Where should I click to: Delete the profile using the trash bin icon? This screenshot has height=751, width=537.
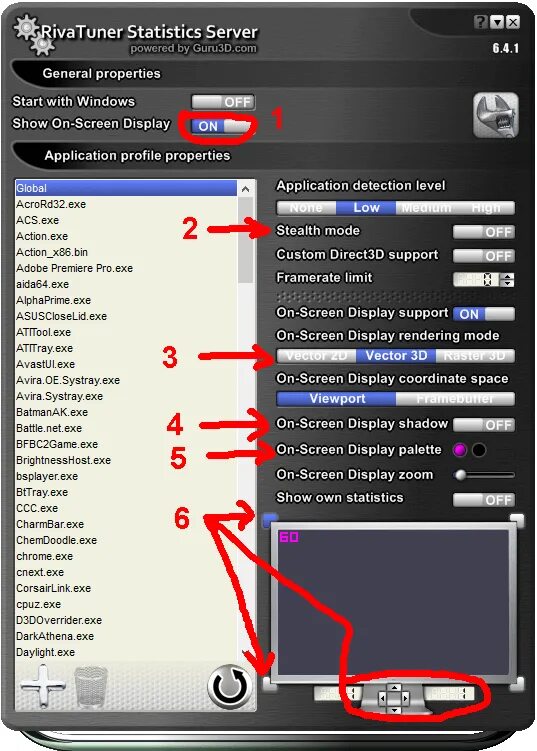click(91, 687)
